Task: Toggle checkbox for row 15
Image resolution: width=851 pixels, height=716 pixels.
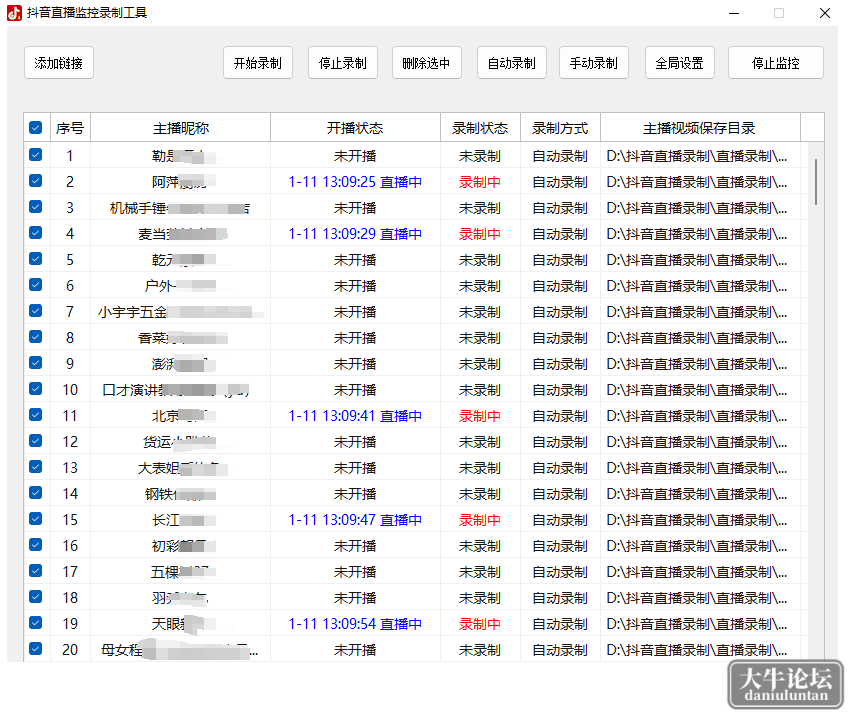Action: (x=36, y=519)
